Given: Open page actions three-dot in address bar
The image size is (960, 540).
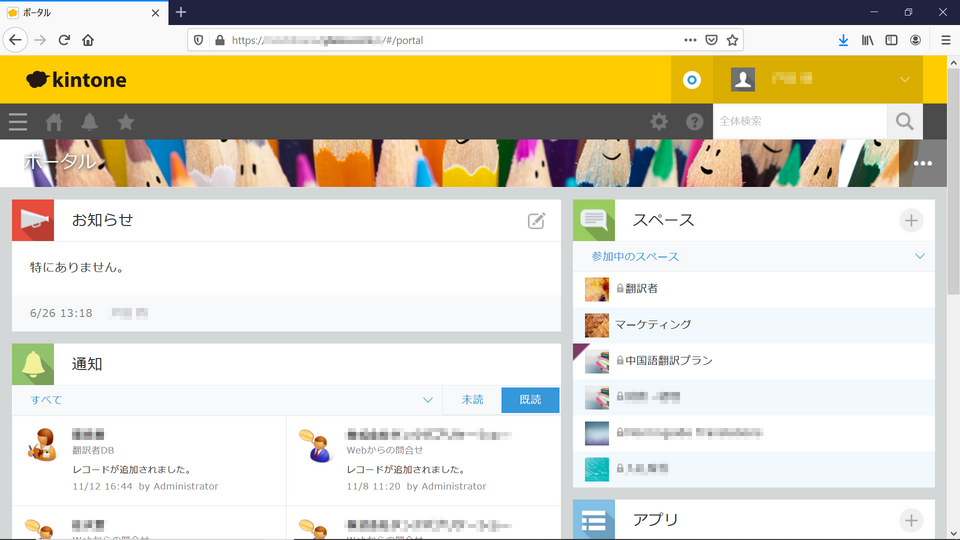Looking at the screenshot, I should pos(690,40).
